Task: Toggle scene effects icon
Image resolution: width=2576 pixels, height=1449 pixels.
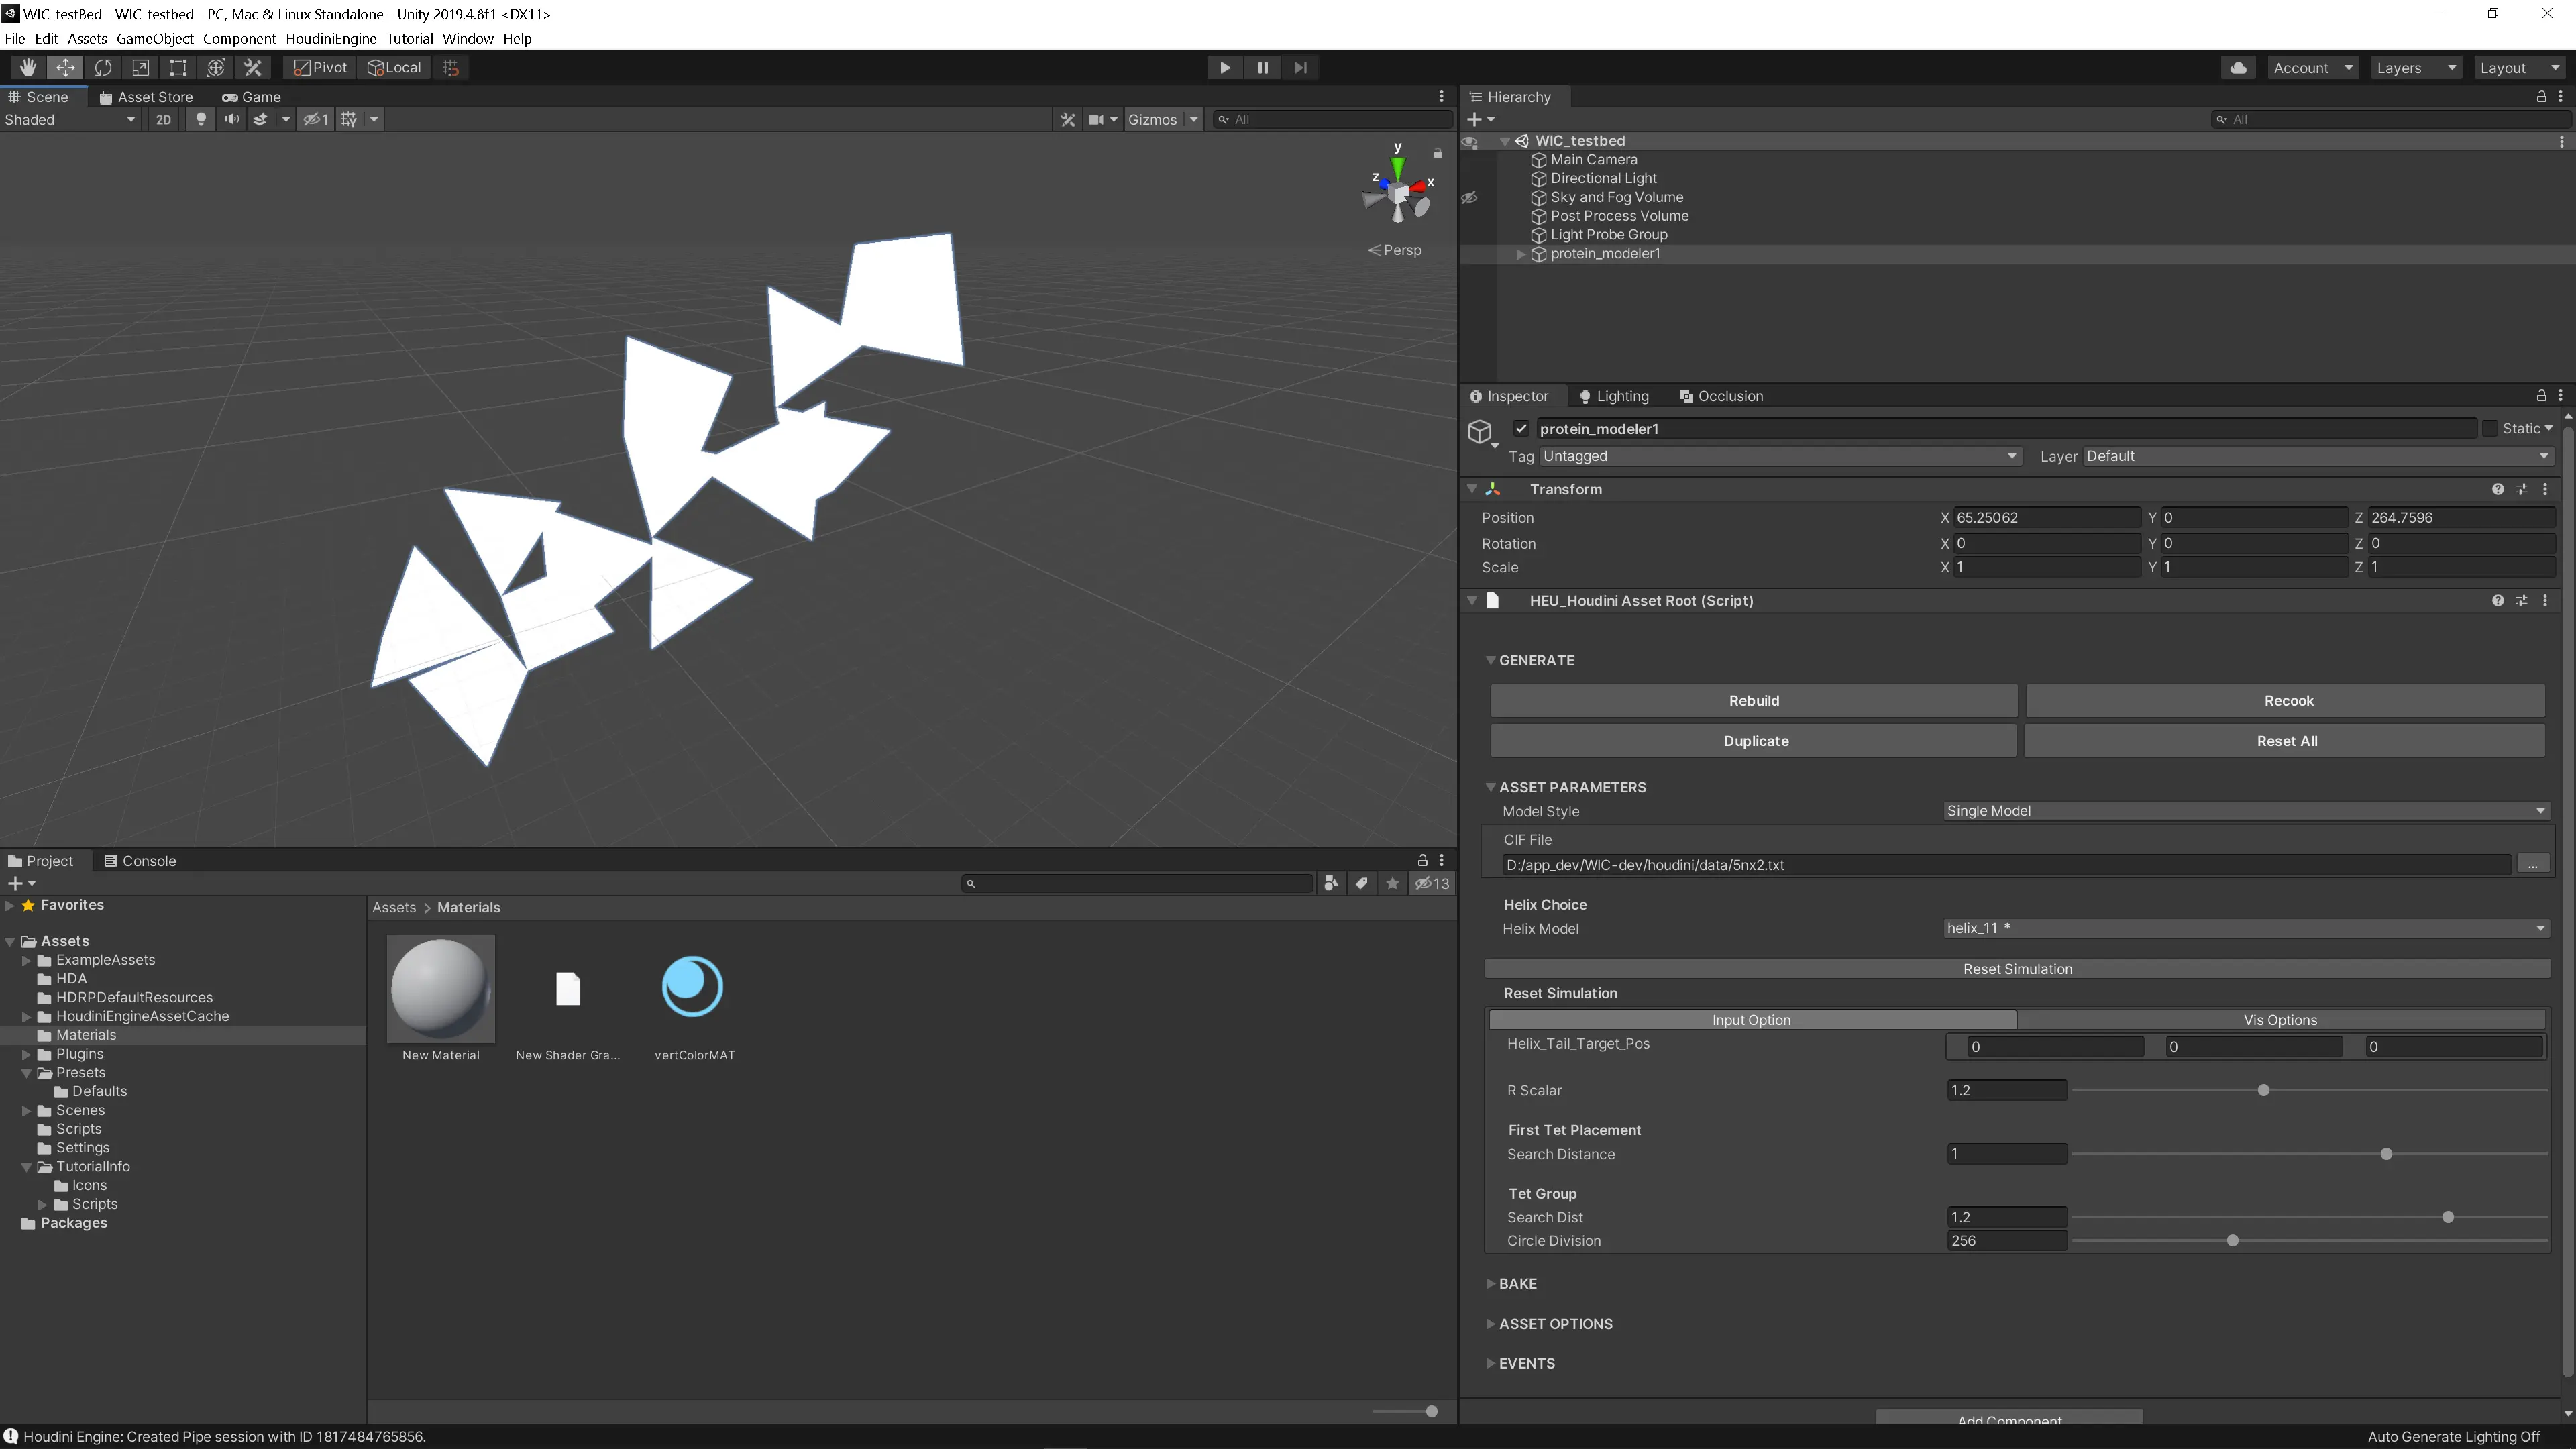Action: tap(260, 119)
